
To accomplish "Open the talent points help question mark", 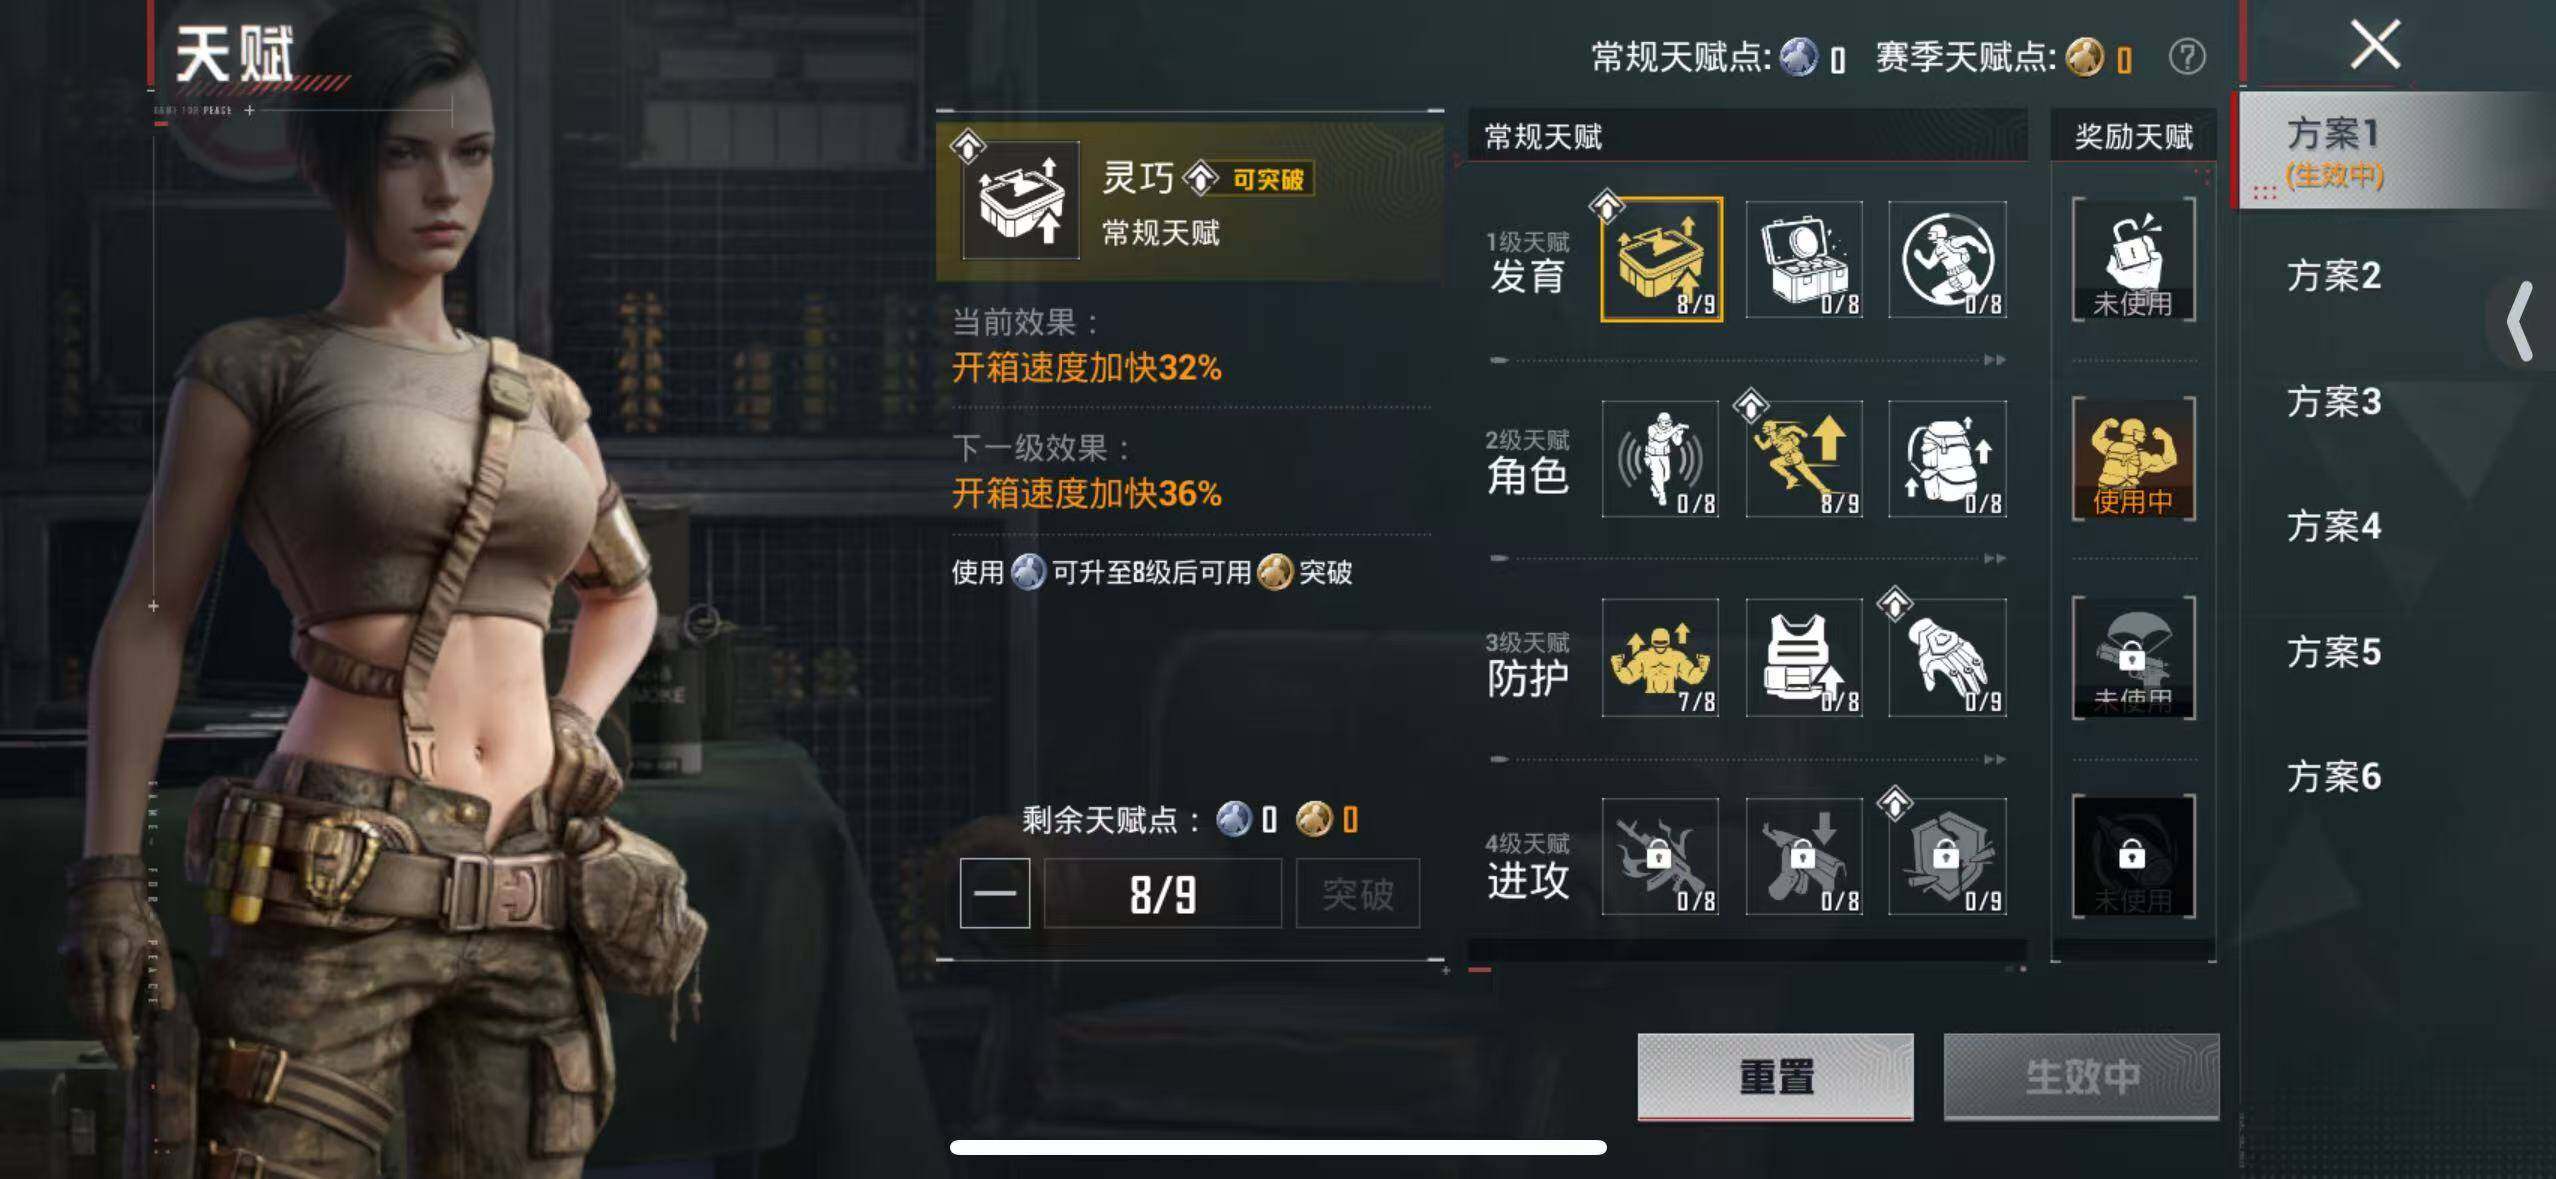I will tap(2187, 57).
